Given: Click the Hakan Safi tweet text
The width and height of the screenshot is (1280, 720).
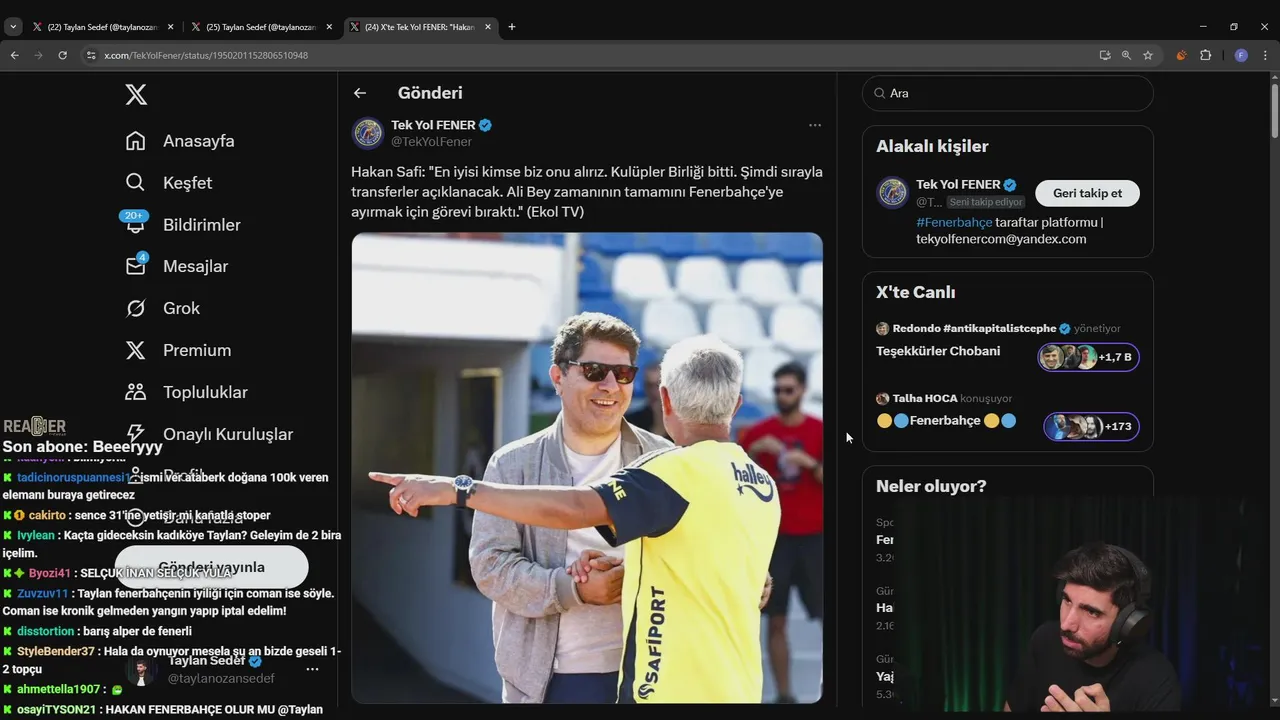Looking at the screenshot, I should click(x=587, y=192).
